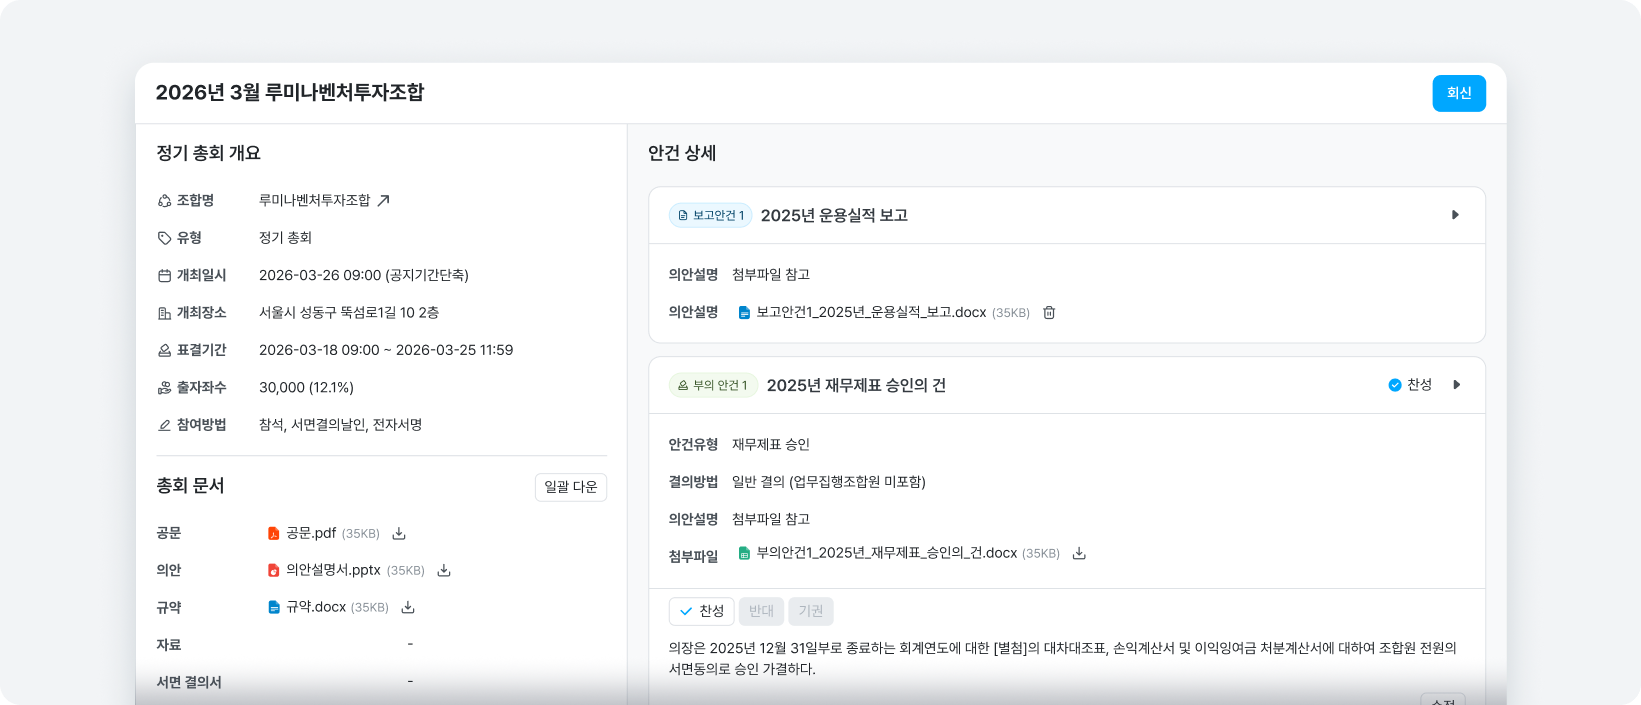Download the 공문.pdf file
This screenshot has height=705, width=1641.
pyautogui.click(x=398, y=534)
